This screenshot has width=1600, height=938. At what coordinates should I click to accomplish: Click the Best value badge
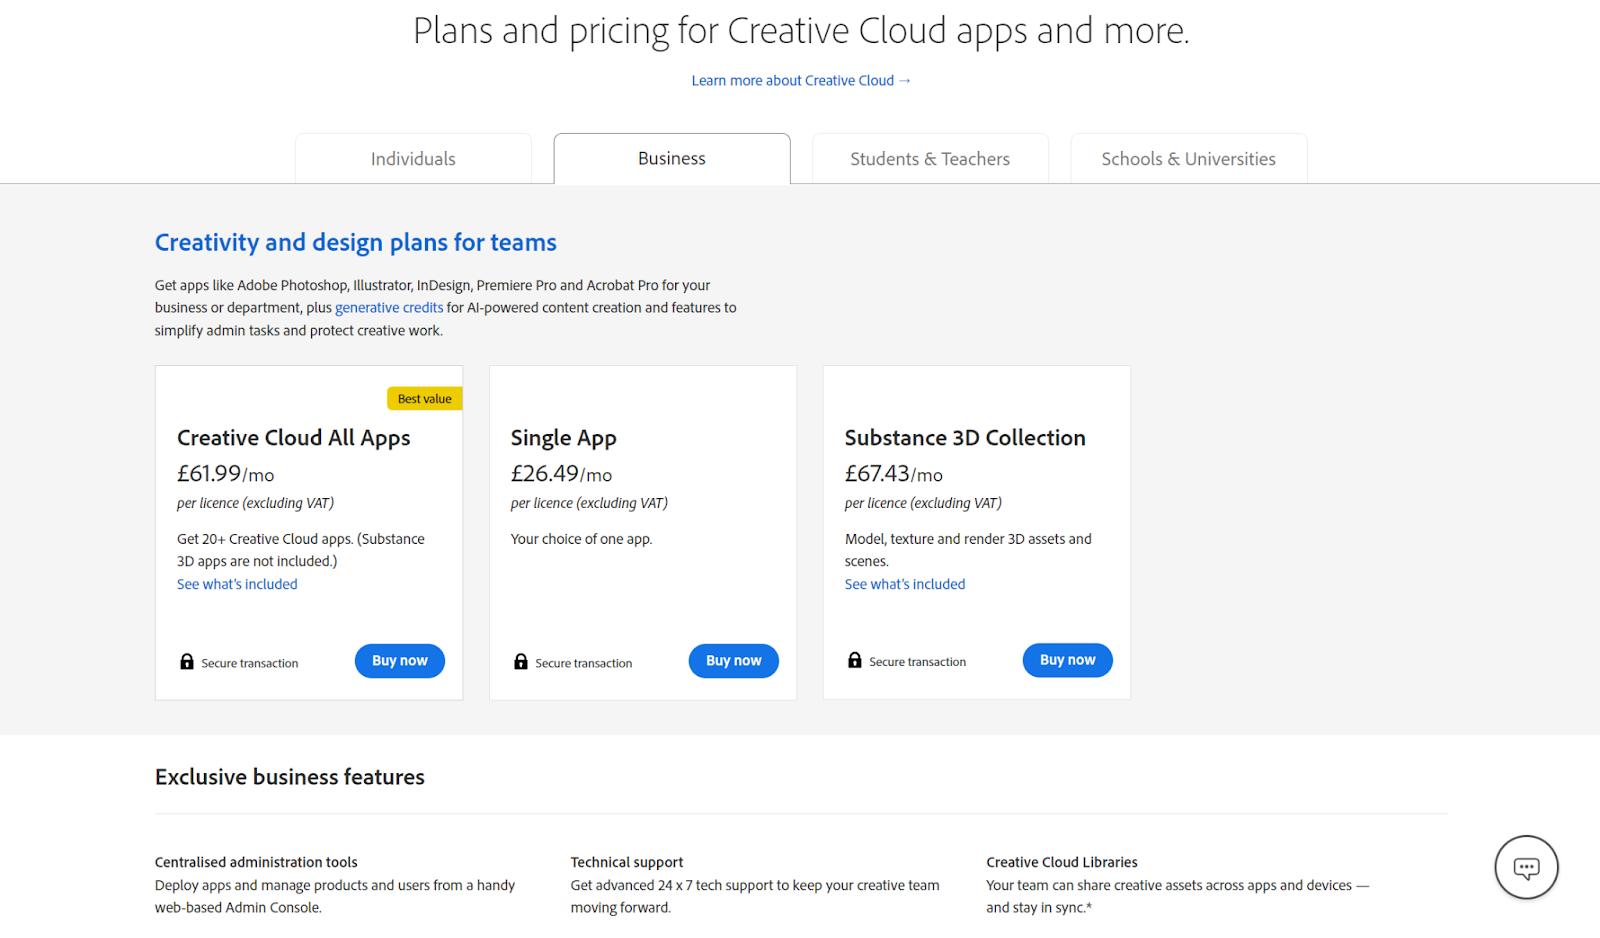[424, 398]
